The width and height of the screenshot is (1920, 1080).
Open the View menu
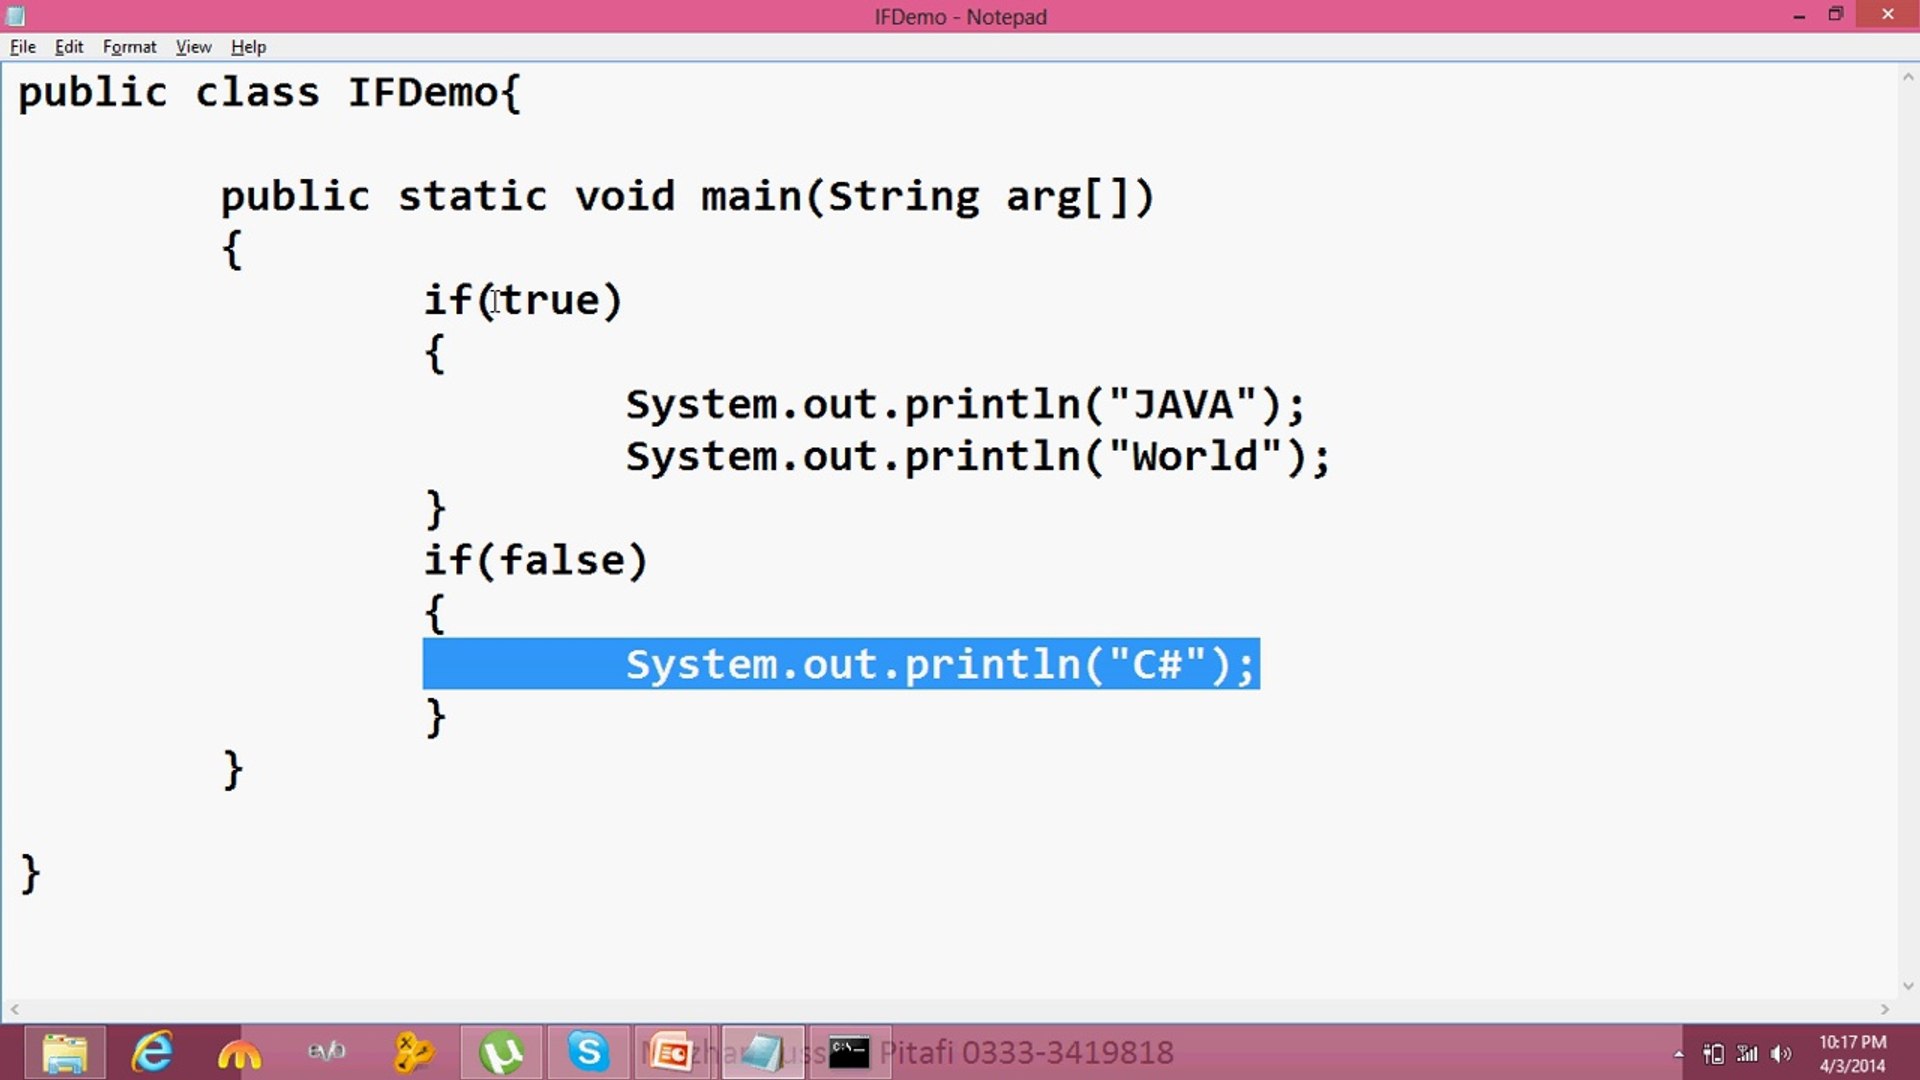point(193,46)
